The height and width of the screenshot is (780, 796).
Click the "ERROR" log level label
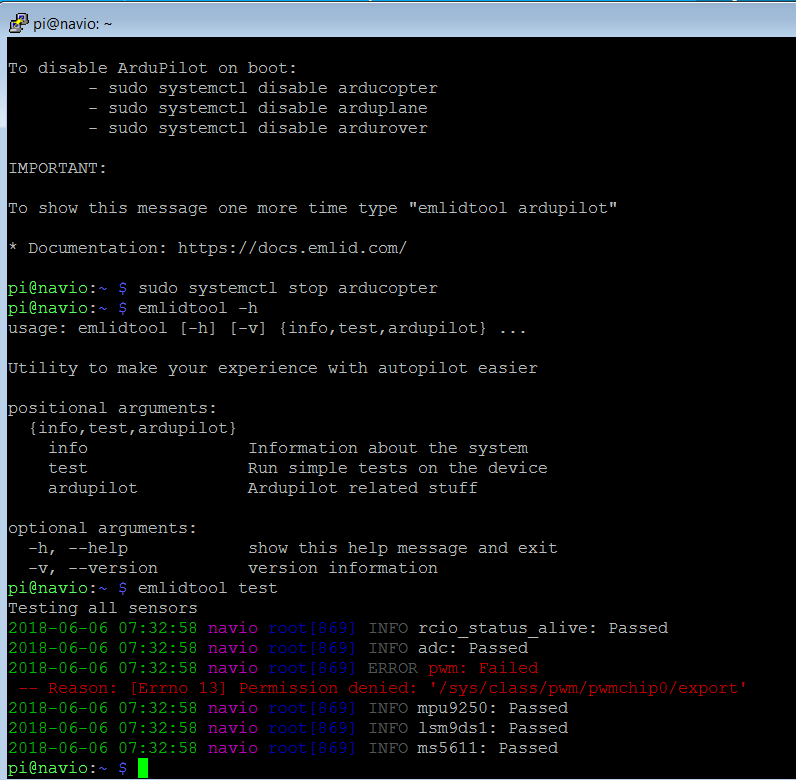pos(392,668)
